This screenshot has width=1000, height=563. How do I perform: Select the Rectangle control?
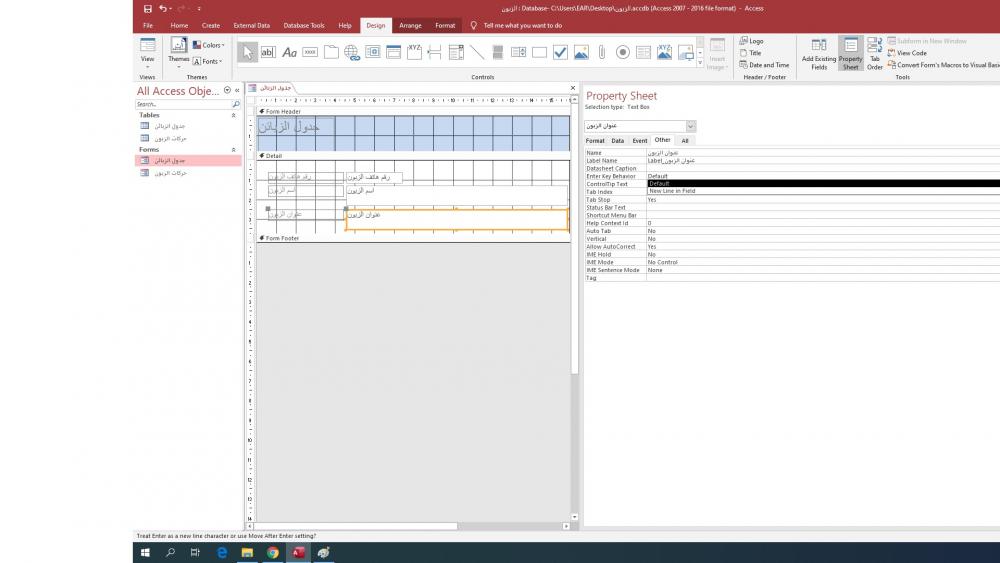(x=540, y=52)
